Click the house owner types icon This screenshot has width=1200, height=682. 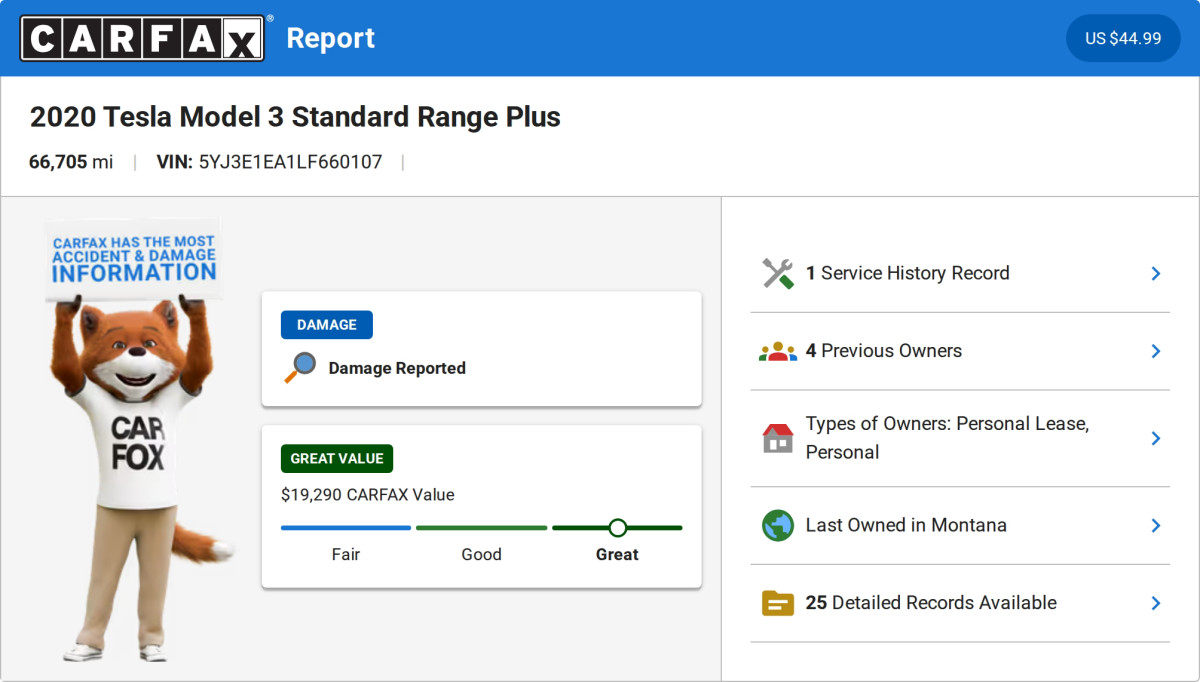click(777, 438)
